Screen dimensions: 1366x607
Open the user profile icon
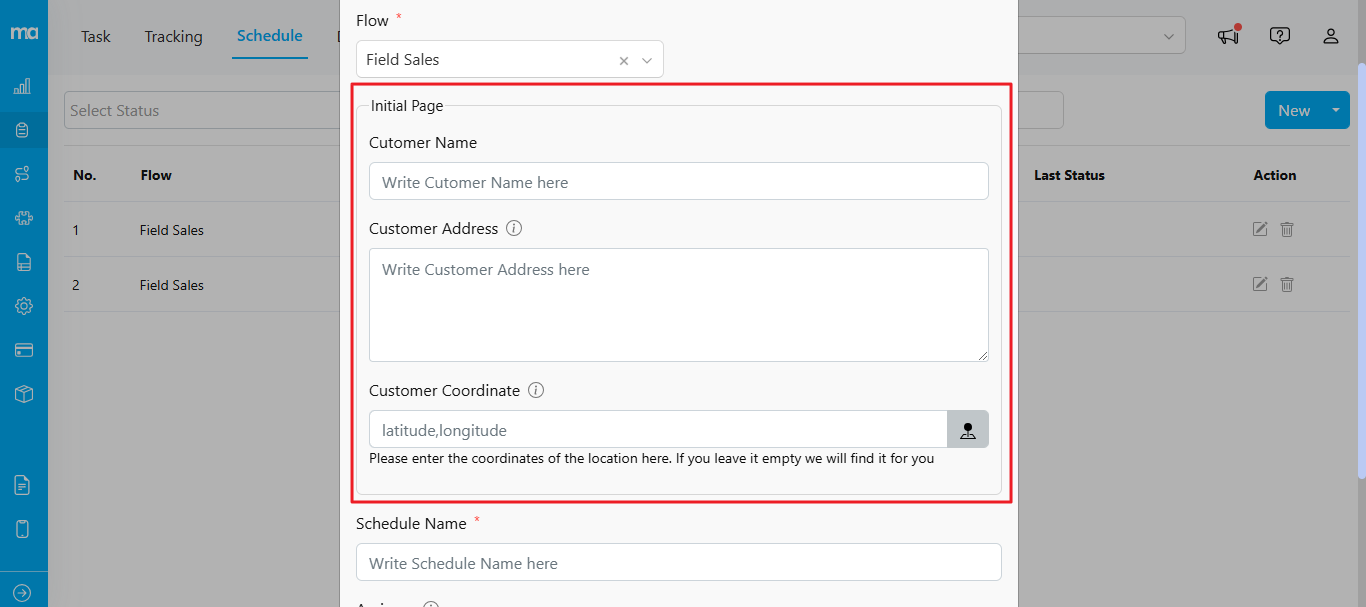(x=1330, y=36)
